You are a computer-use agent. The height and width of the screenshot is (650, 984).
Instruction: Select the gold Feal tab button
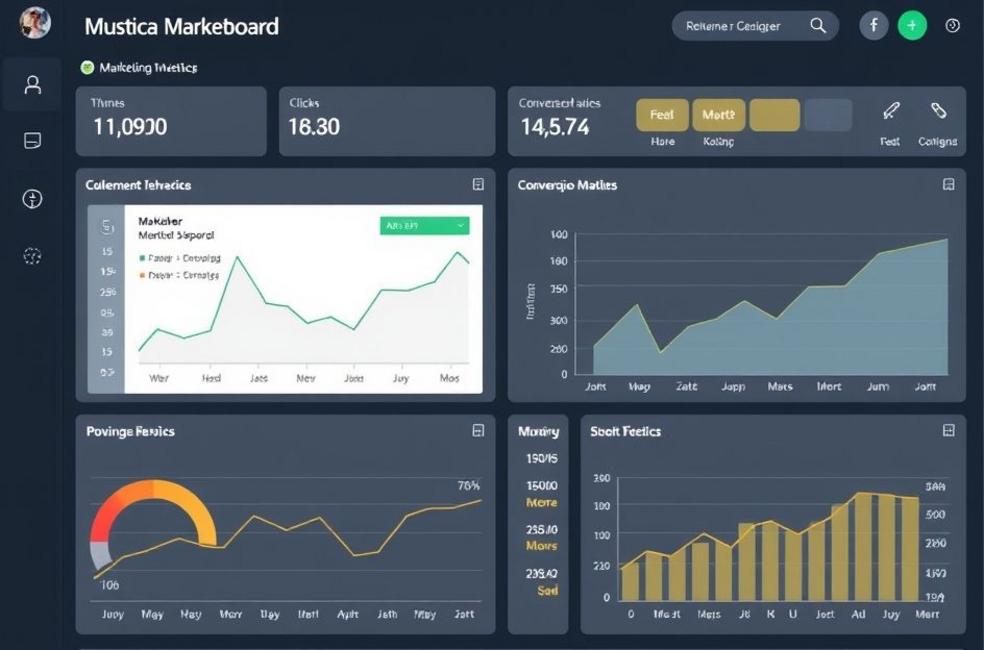[662, 115]
